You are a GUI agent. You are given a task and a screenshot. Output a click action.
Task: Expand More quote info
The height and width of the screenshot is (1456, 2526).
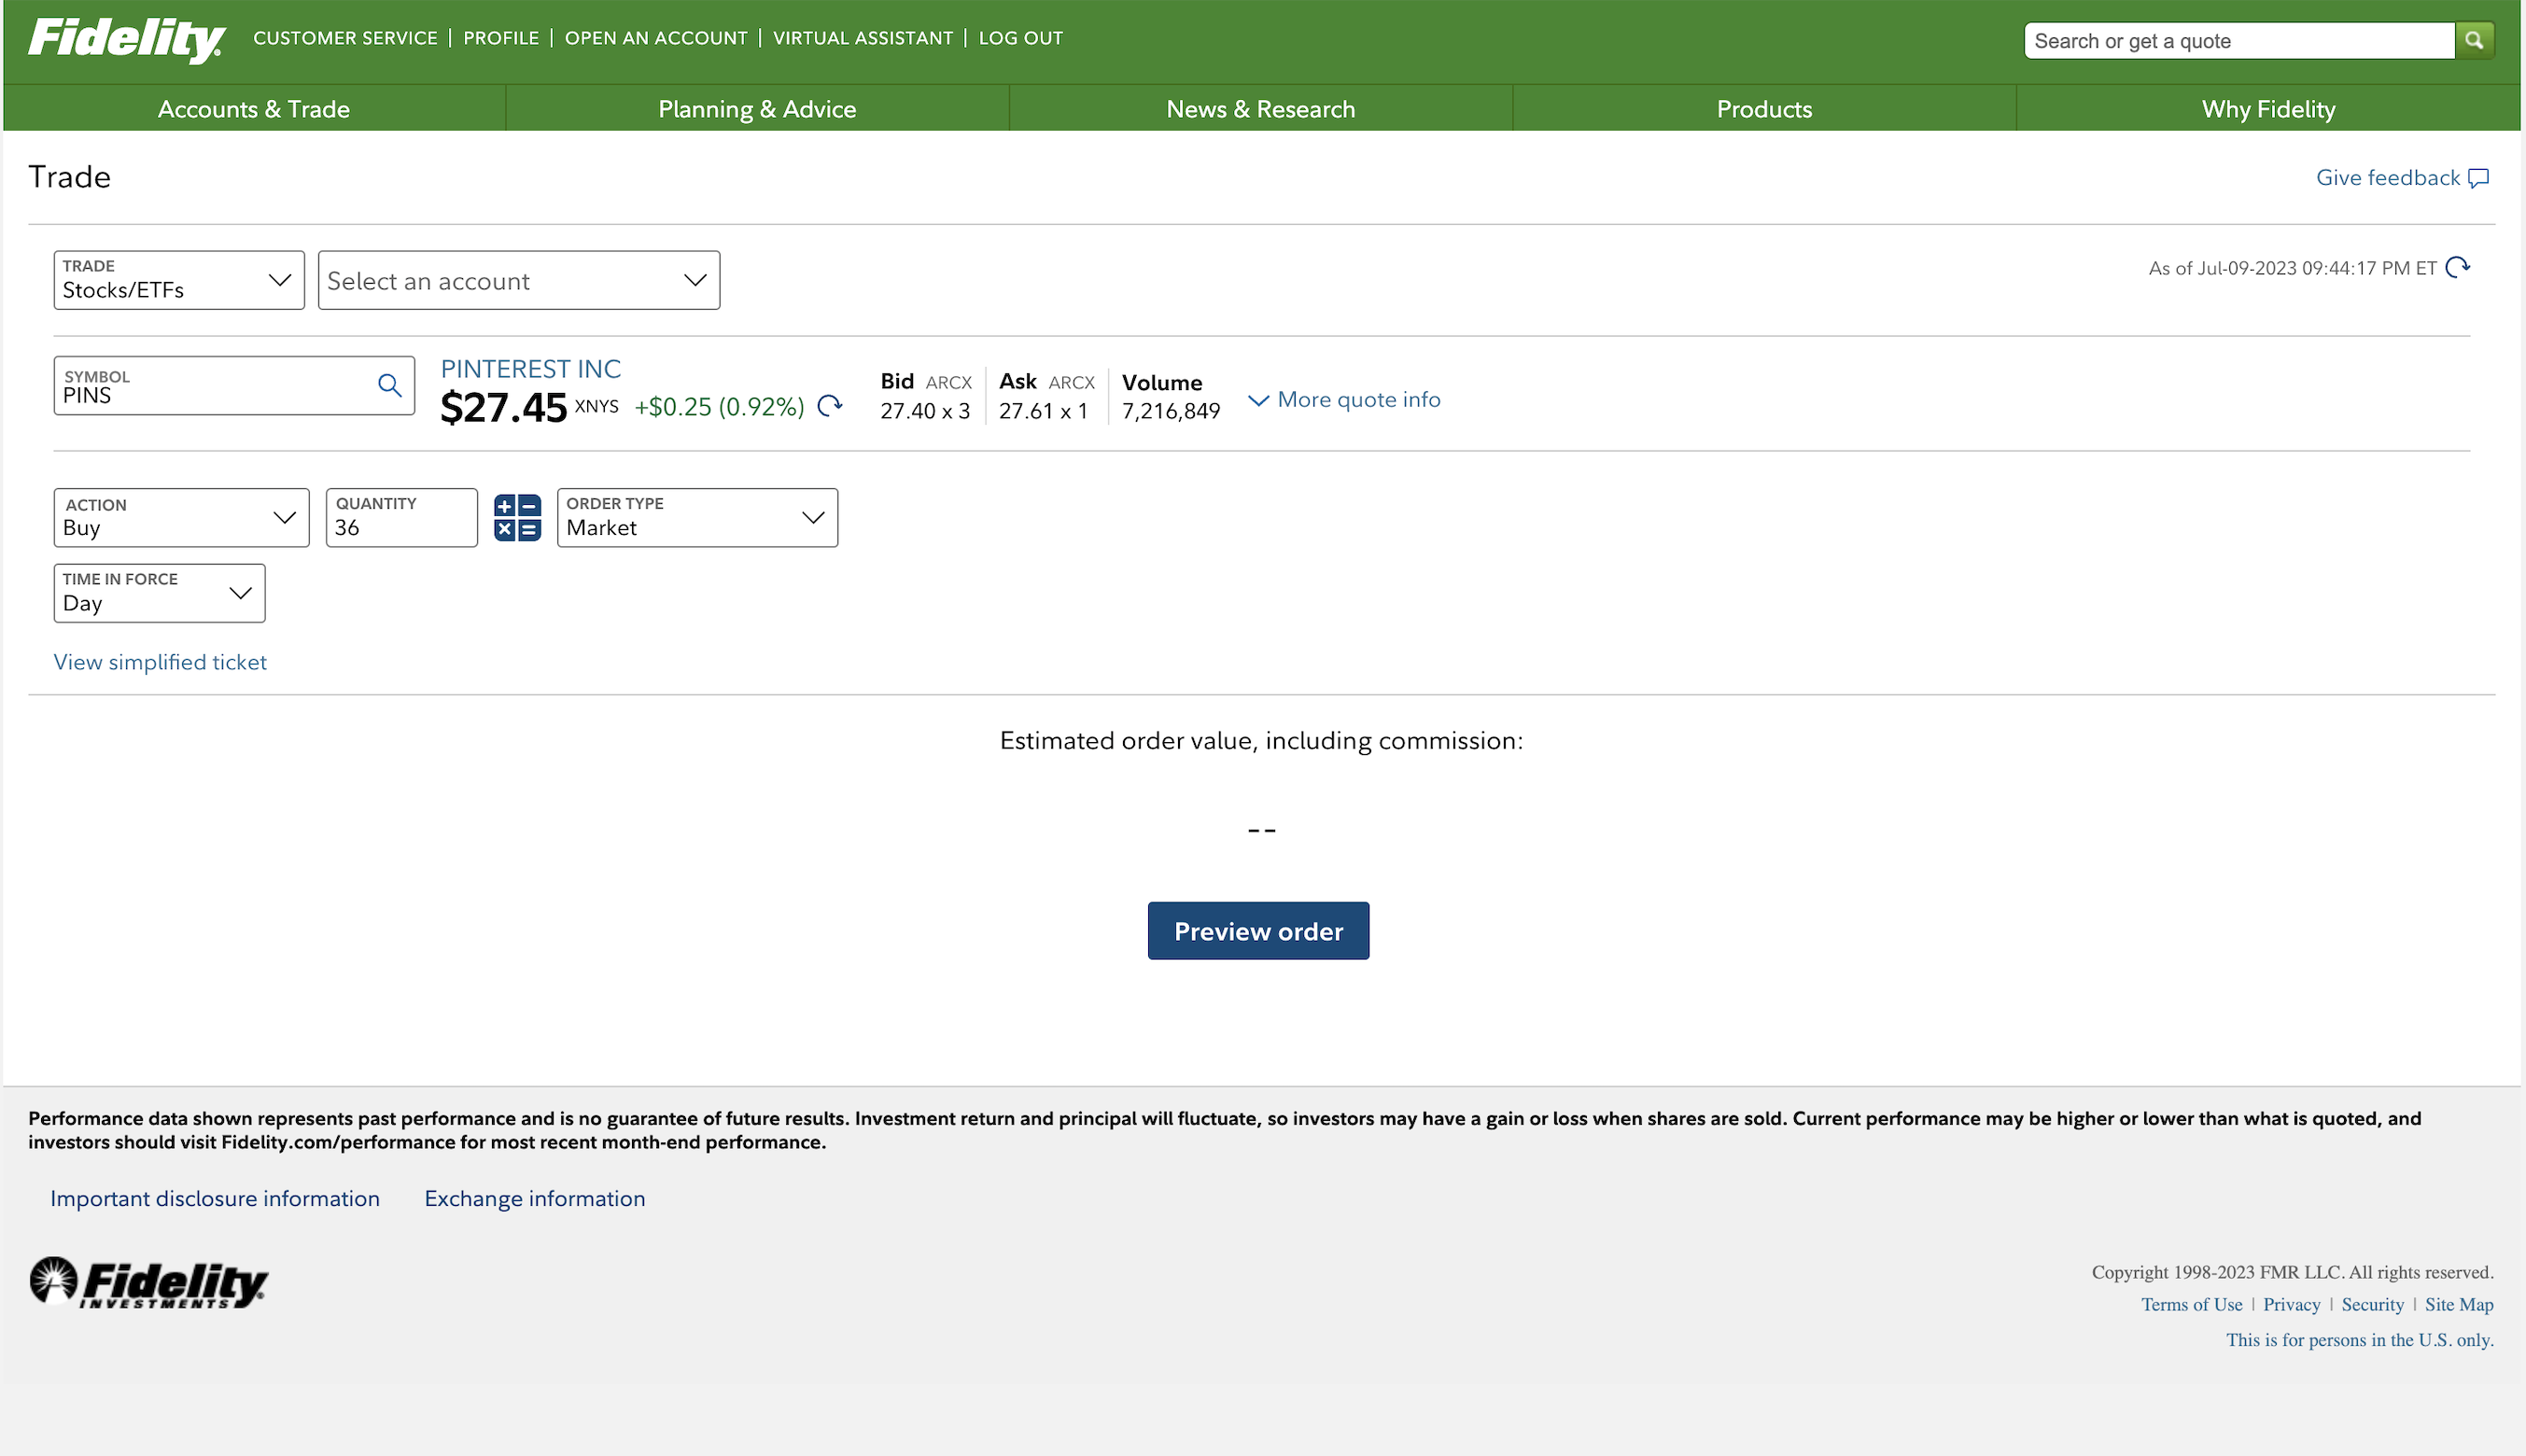1344,399
